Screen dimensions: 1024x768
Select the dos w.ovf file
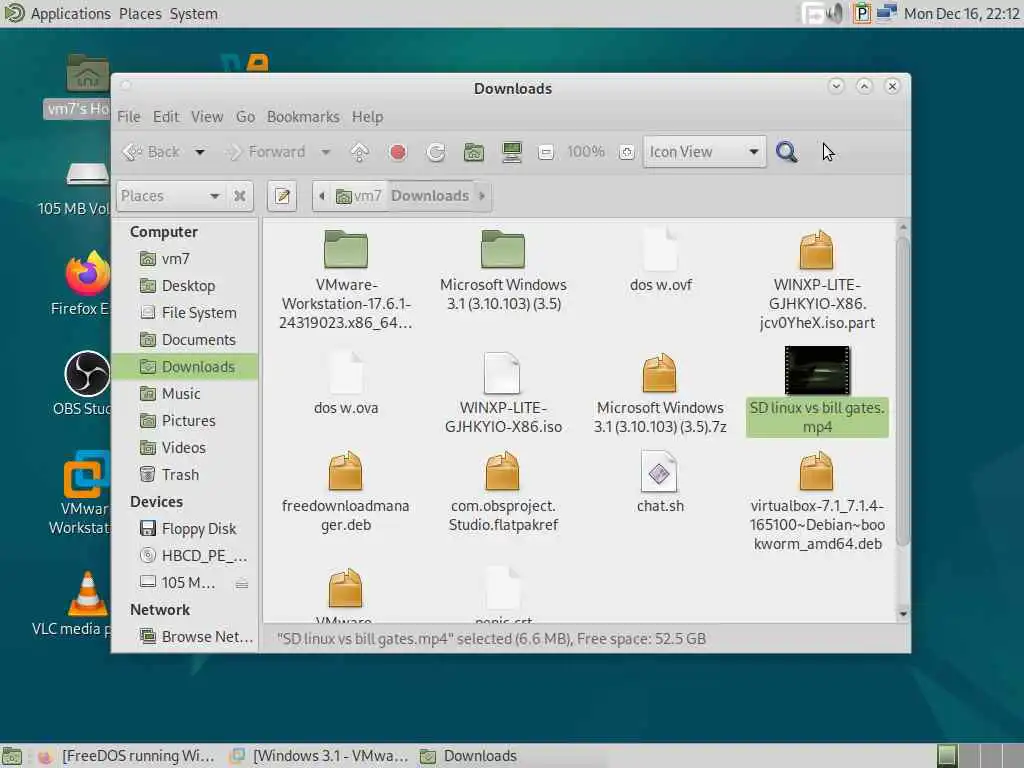tap(660, 261)
